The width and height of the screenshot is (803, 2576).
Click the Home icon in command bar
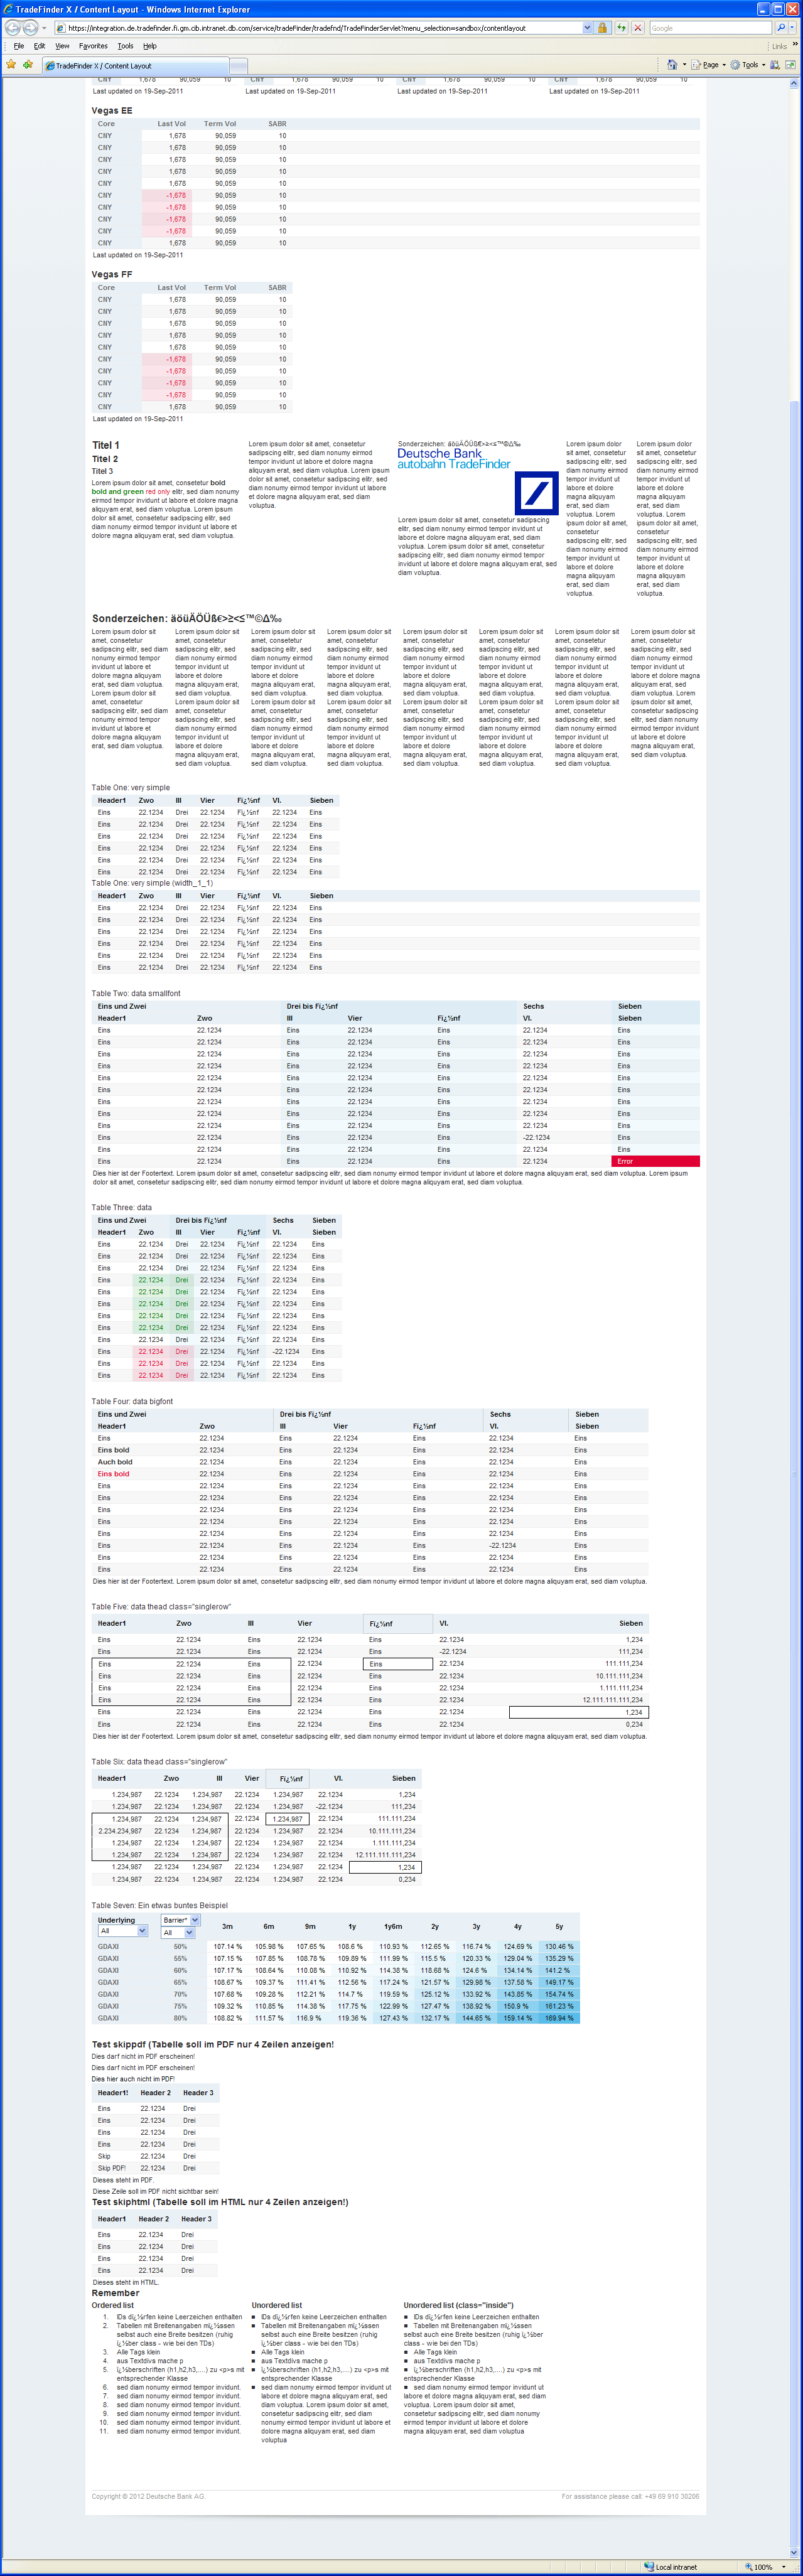pos(672,65)
